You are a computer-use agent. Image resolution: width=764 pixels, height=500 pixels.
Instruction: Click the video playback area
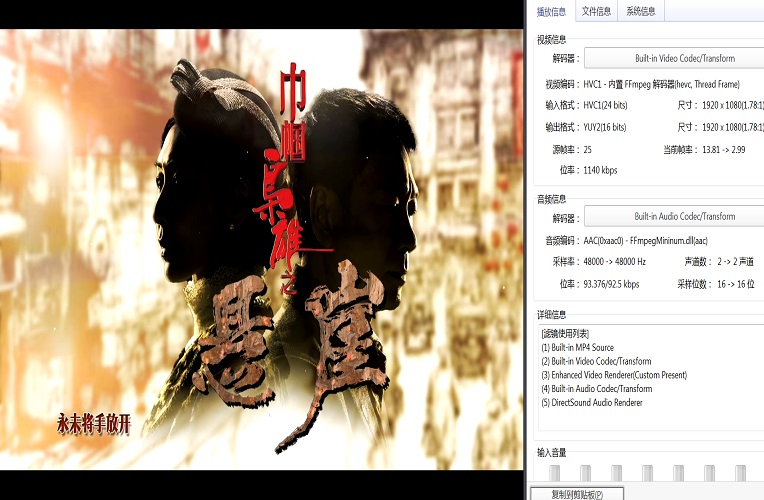point(260,250)
